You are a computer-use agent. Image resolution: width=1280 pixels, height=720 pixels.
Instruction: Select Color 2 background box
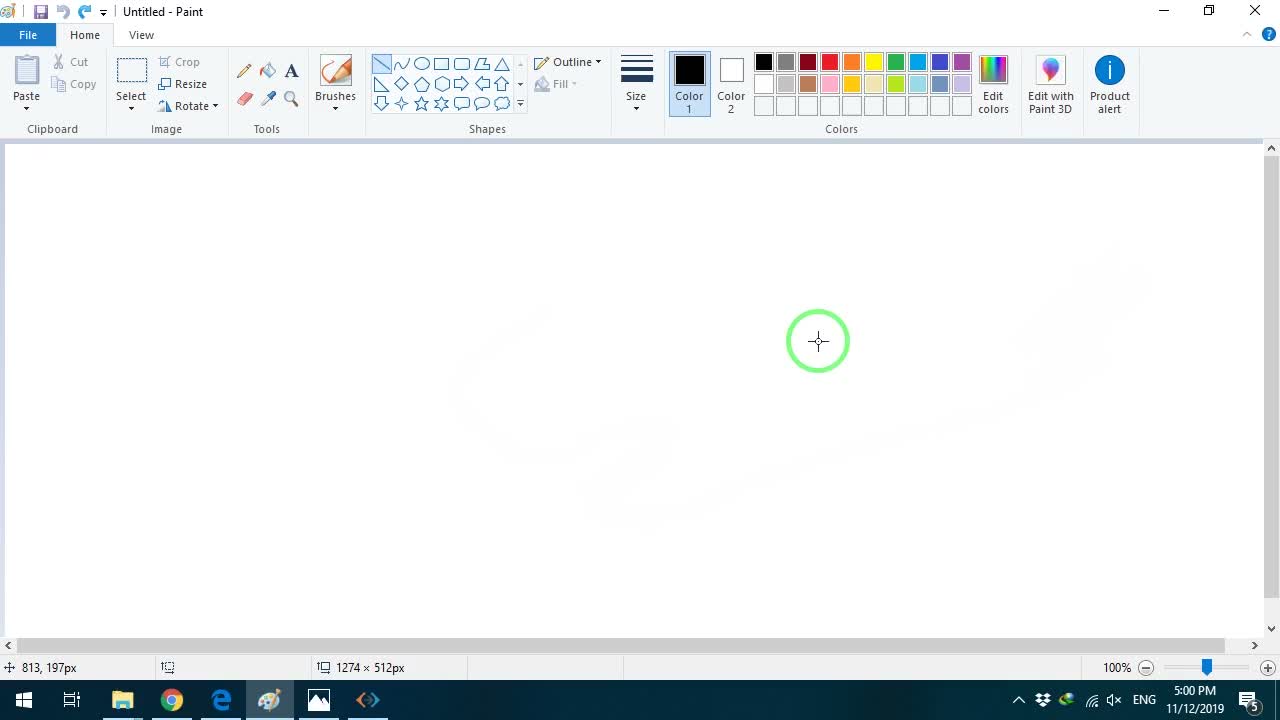point(731,83)
